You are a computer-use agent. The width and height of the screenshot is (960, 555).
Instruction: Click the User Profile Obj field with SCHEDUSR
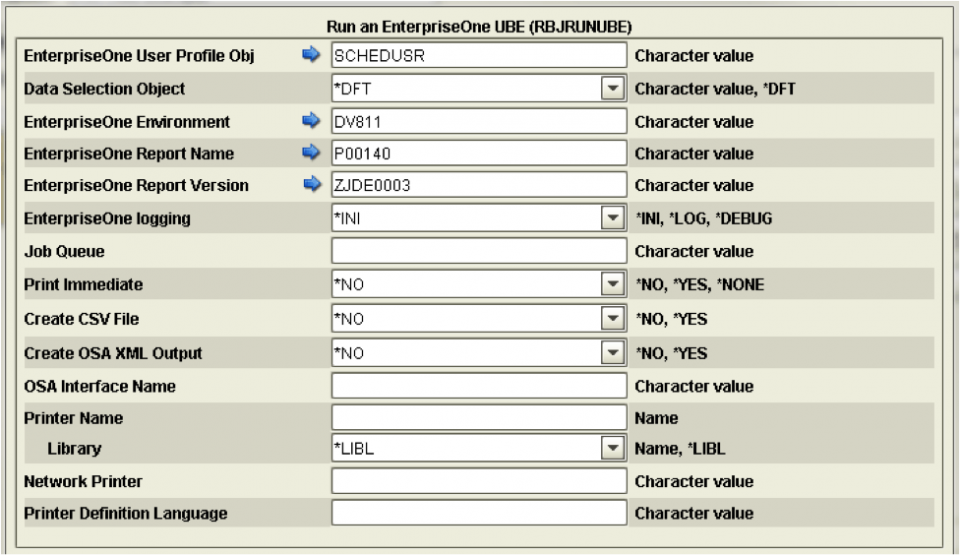[479, 55]
